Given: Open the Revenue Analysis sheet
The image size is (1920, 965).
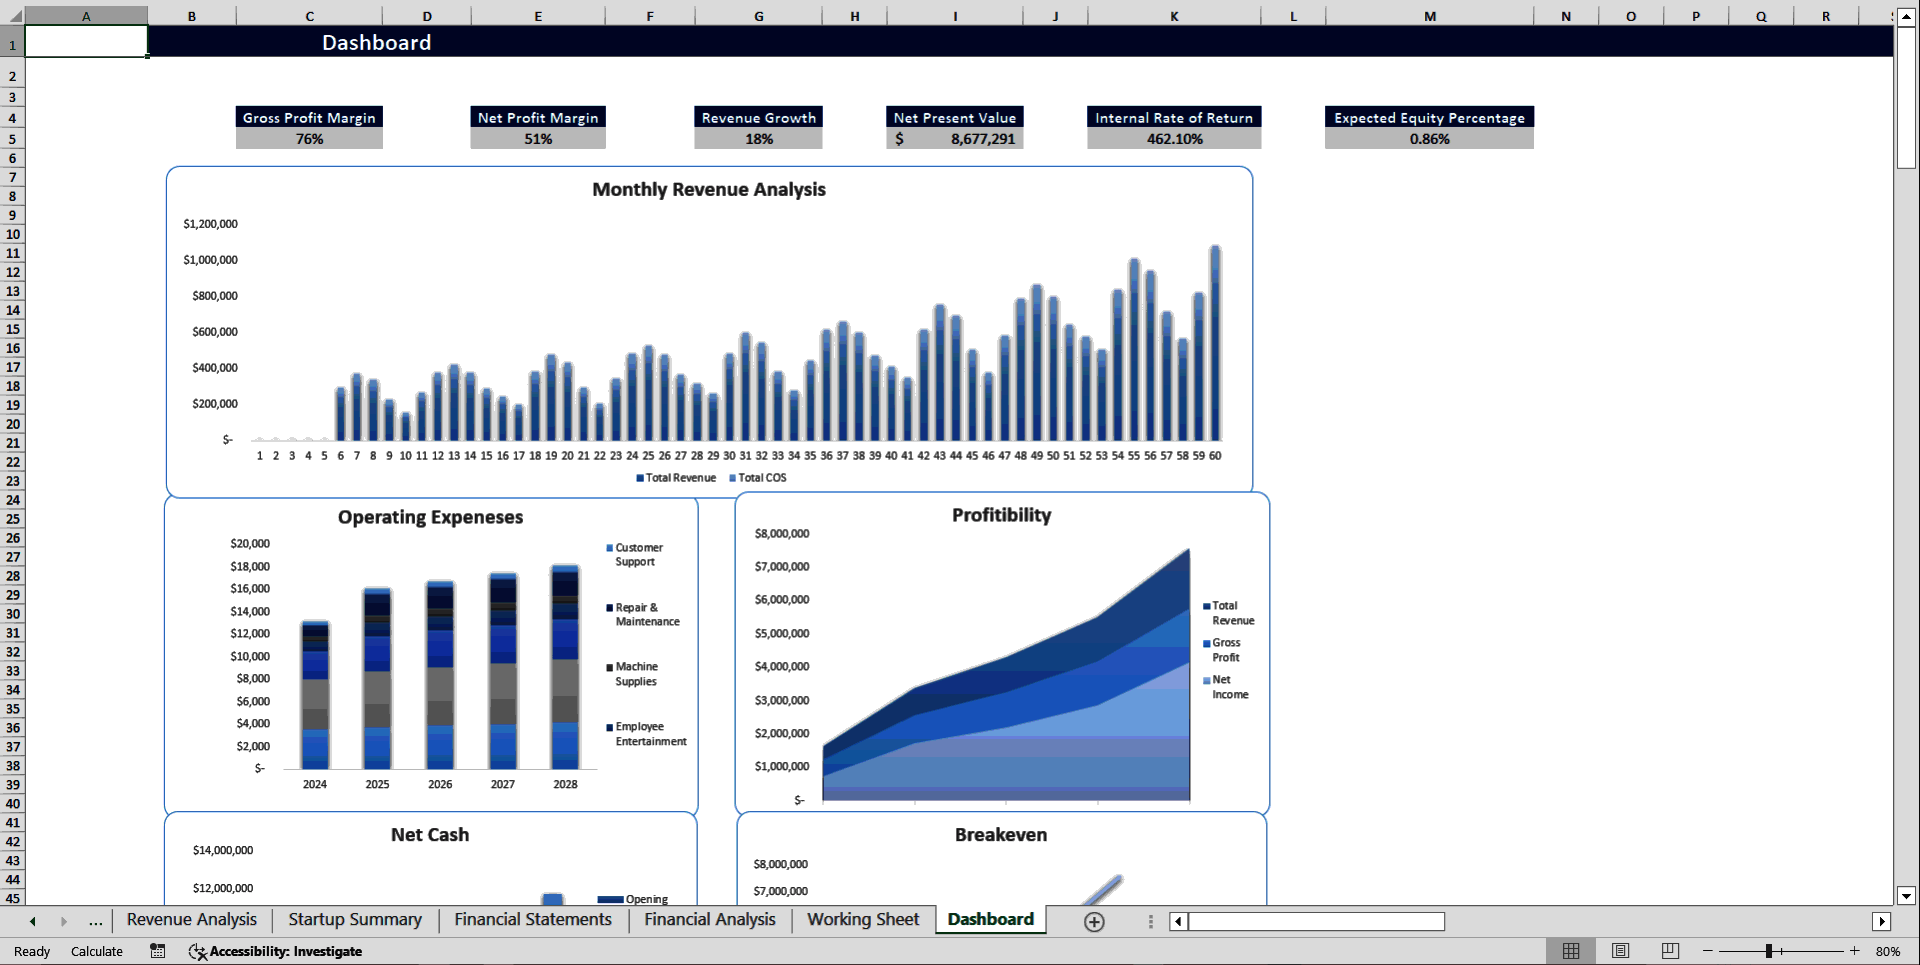Looking at the screenshot, I should point(190,920).
